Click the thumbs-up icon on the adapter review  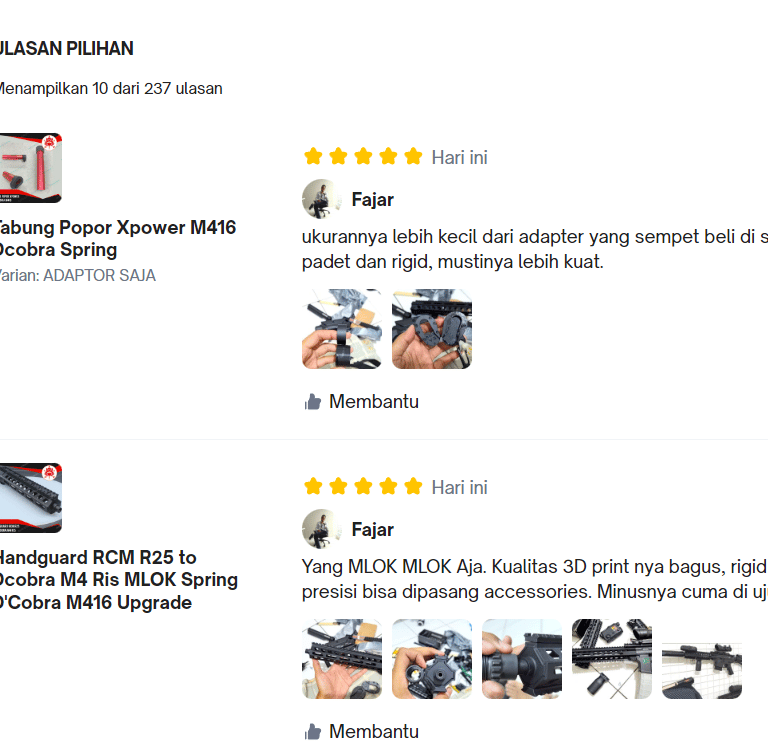pyautogui.click(x=312, y=402)
